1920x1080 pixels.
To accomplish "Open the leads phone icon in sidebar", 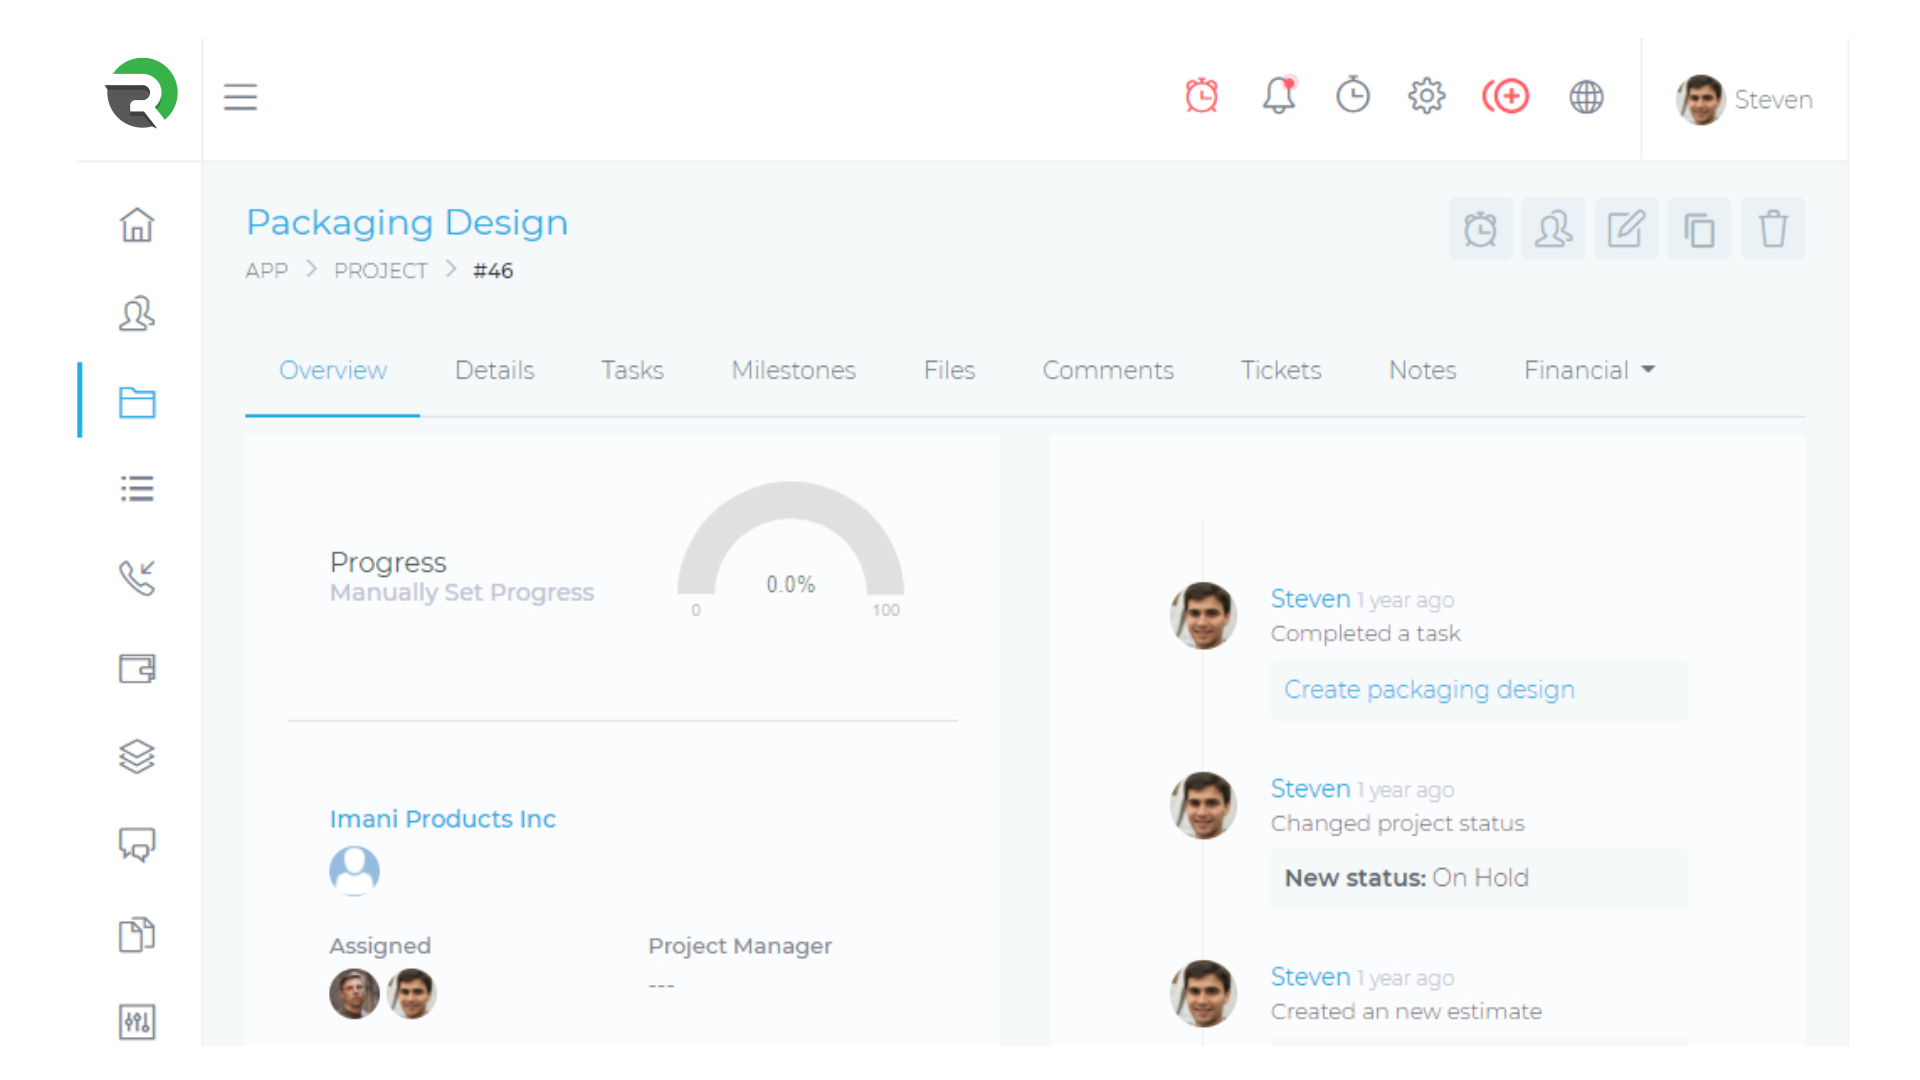I will (137, 577).
